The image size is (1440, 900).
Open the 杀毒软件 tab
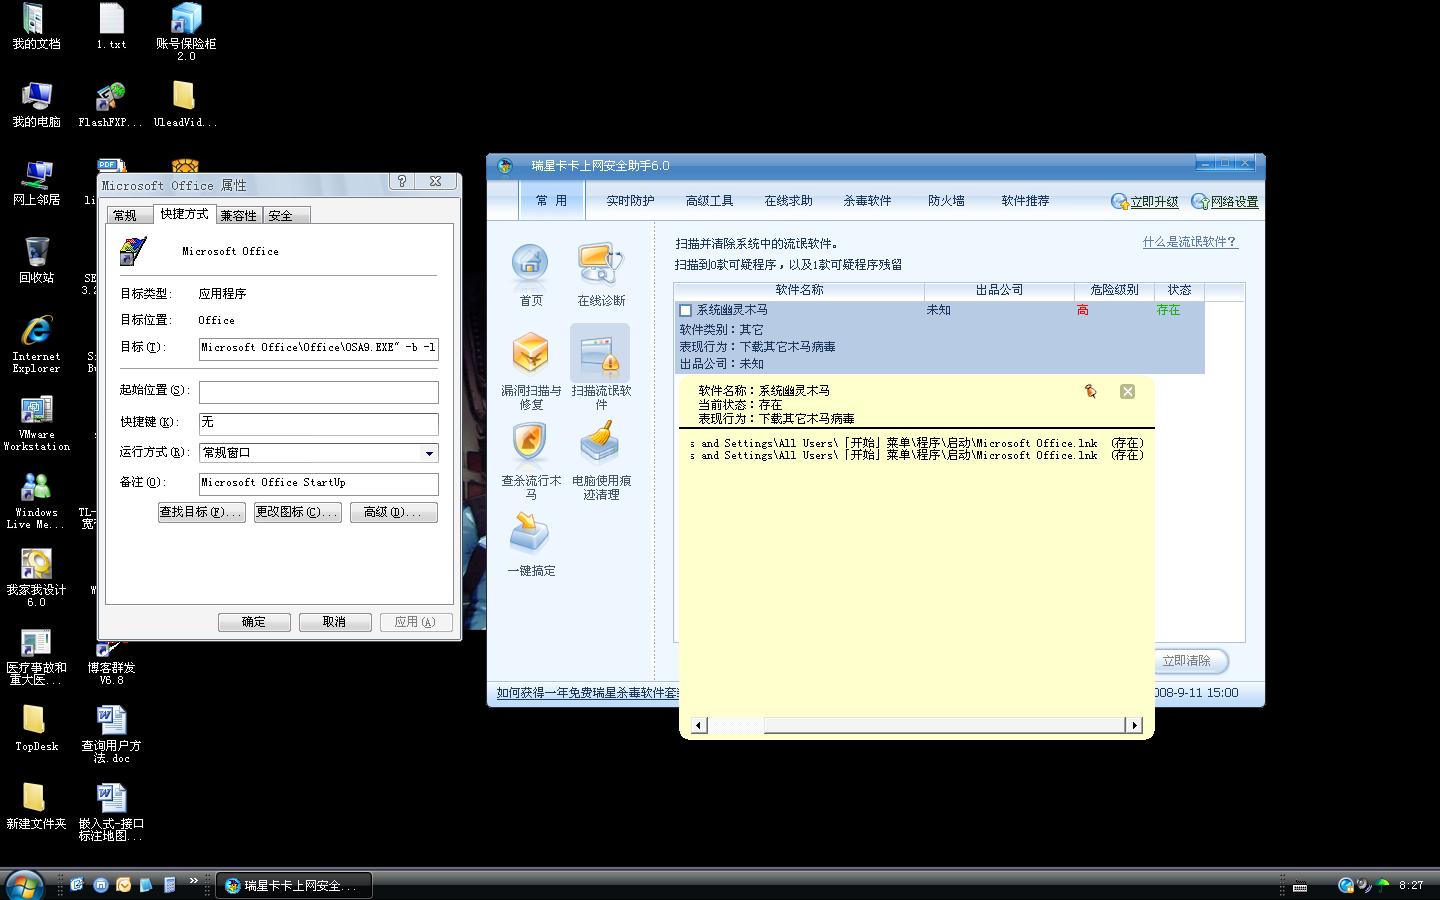(x=867, y=201)
